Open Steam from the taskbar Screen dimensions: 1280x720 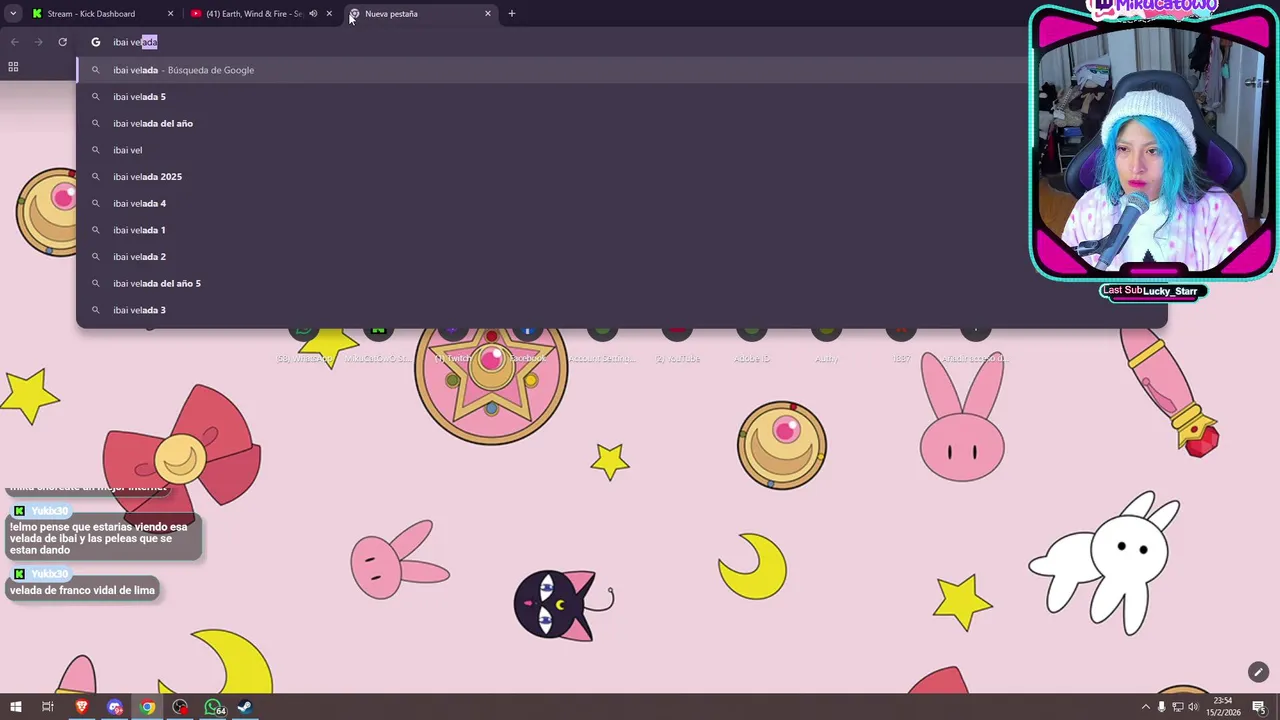click(x=245, y=707)
